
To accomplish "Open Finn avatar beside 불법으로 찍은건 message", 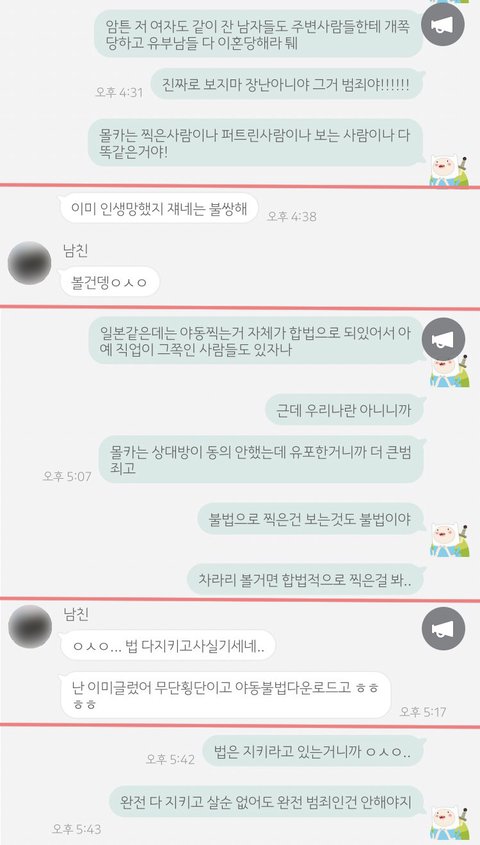I will click(x=450, y=541).
